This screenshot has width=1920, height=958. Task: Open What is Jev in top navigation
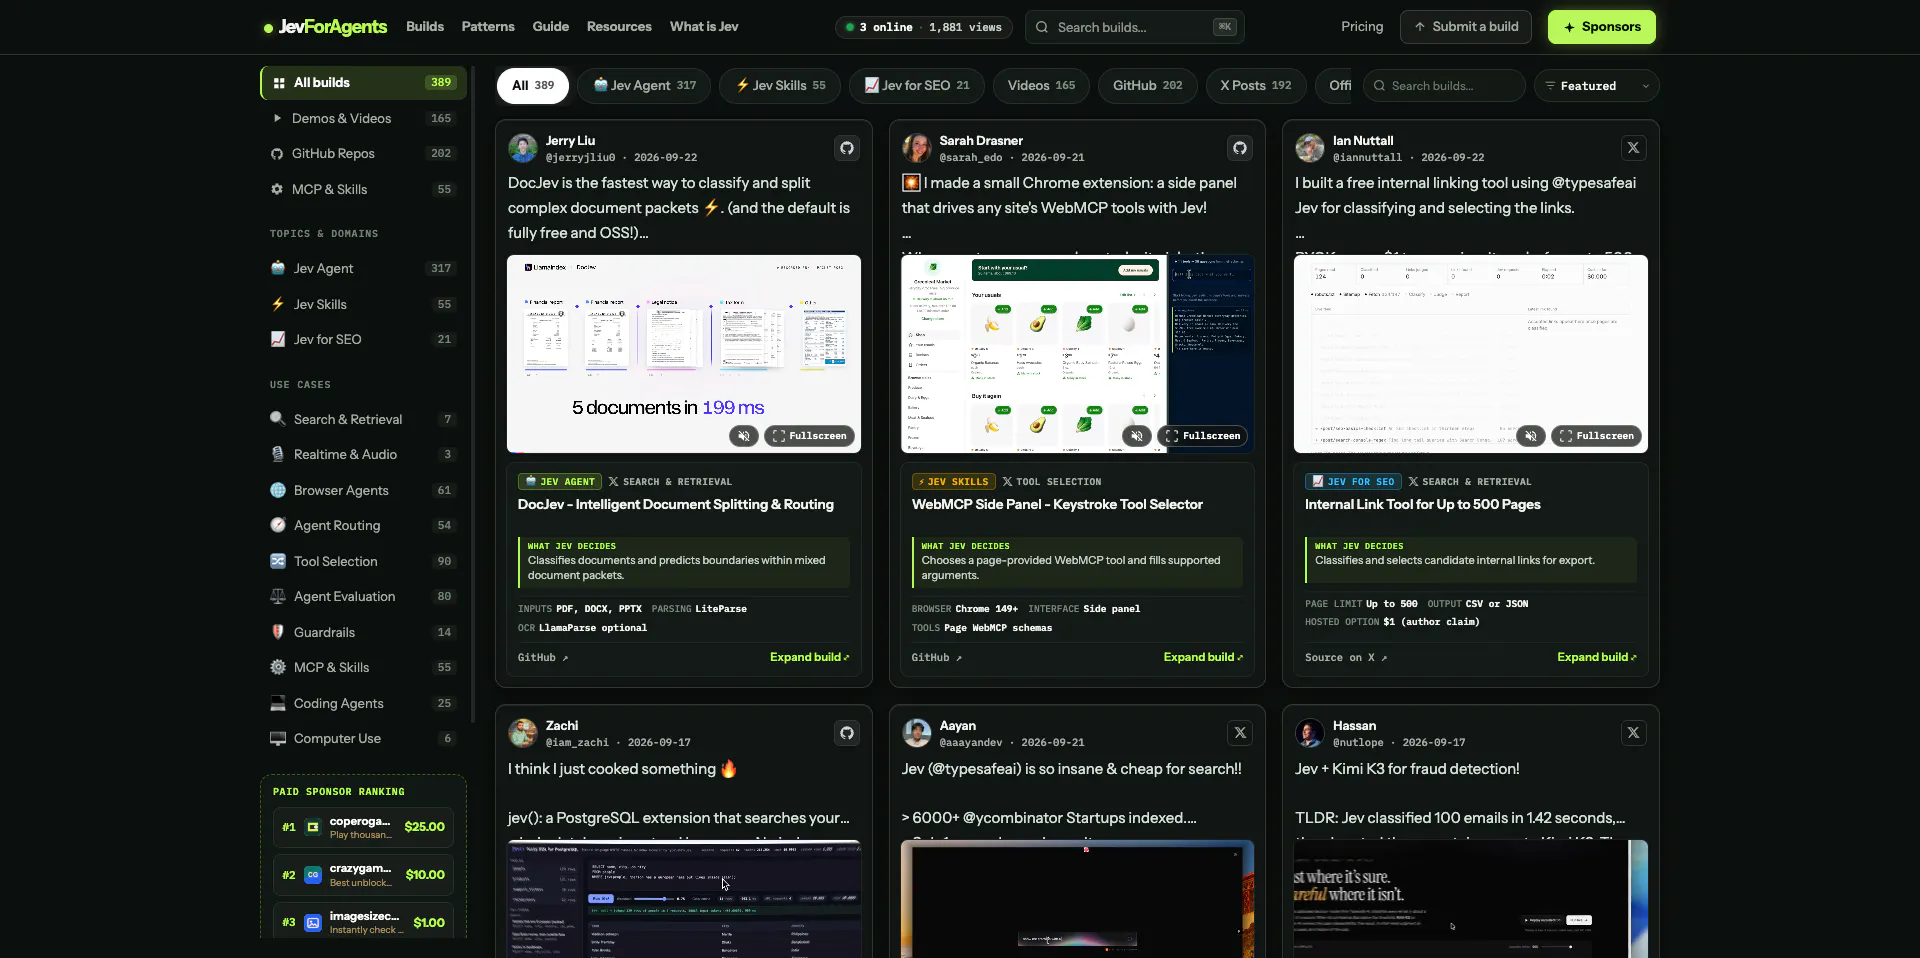point(704,27)
